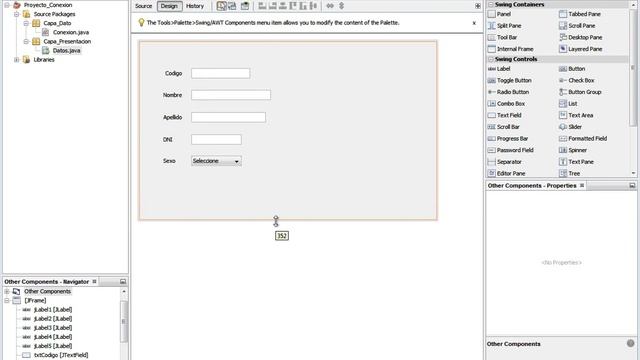Viewport: 640px width, 360px height.
Task: Activate the Selection Mode toolbar icon
Action: [x=221, y=6]
